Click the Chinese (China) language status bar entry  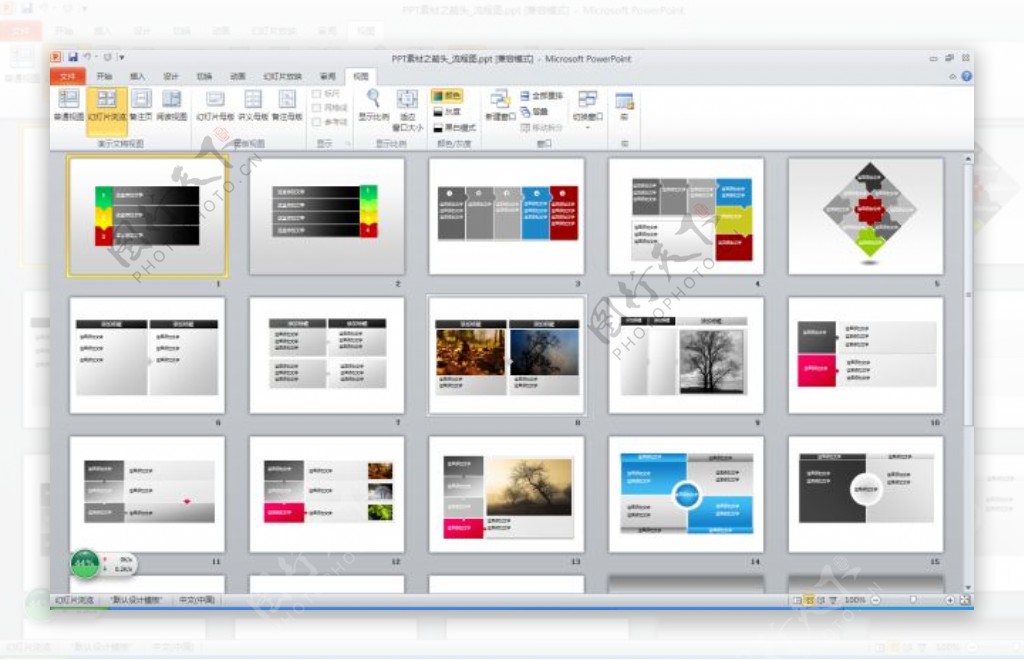(197, 600)
